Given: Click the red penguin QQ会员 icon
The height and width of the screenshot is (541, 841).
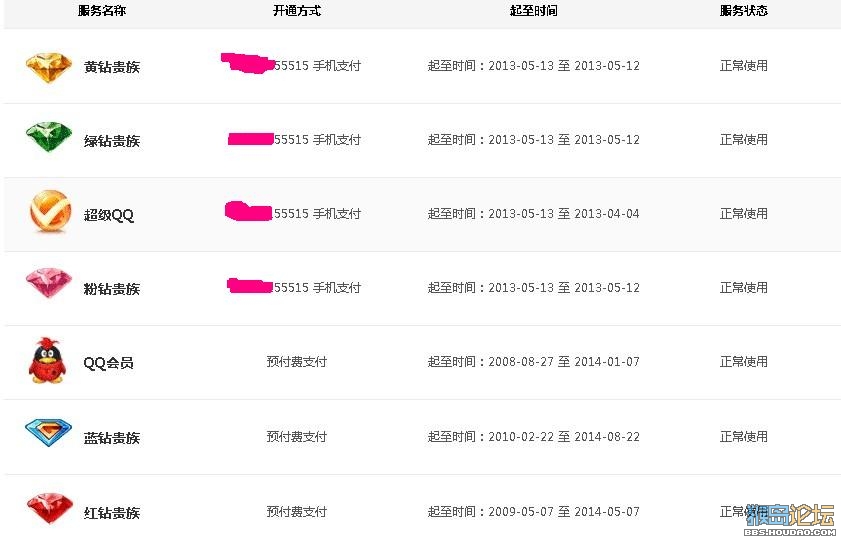Looking at the screenshot, I should tap(48, 360).
